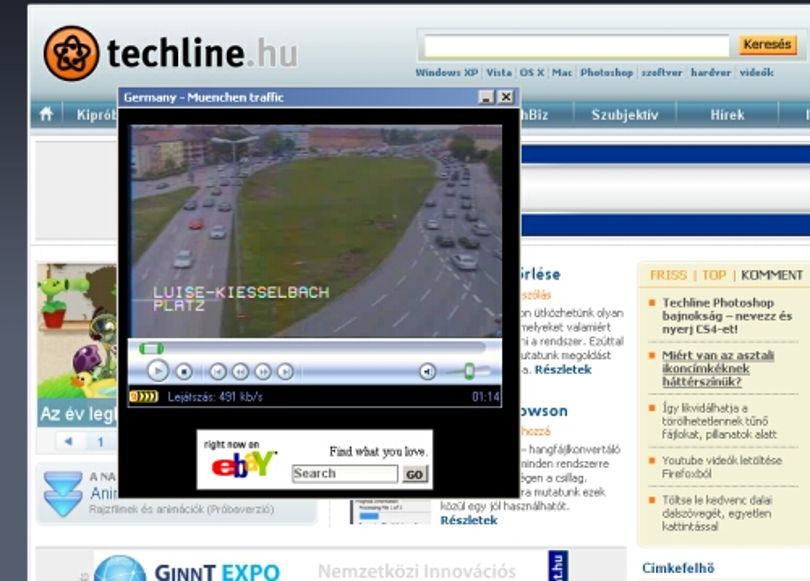Click the eBay GO button

coord(414,474)
